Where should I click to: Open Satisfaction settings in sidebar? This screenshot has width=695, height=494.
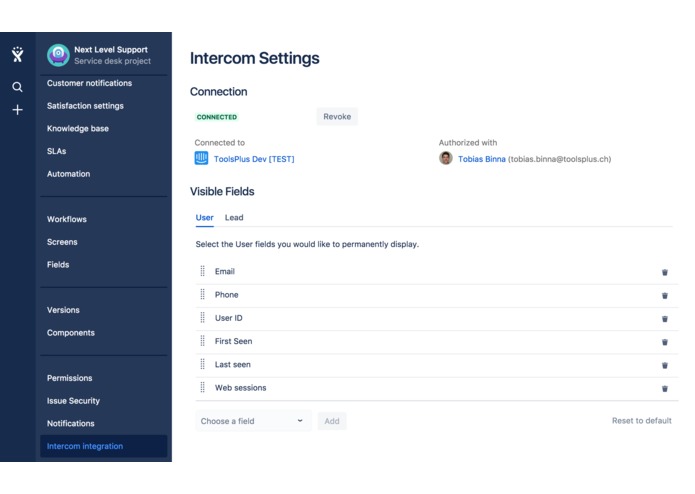pyautogui.click(x=85, y=106)
